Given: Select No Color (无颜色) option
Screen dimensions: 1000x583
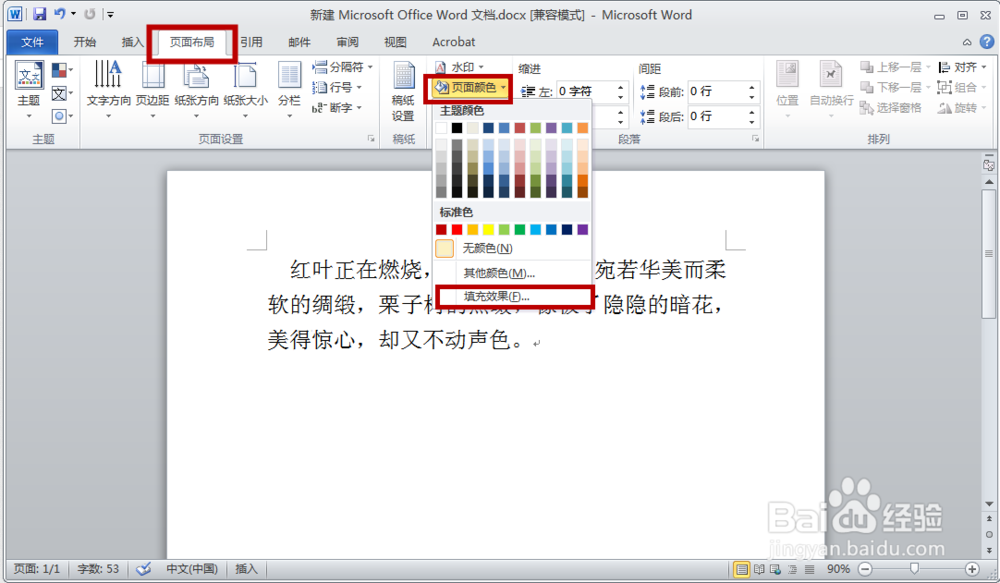Looking at the screenshot, I should tap(512, 248).
